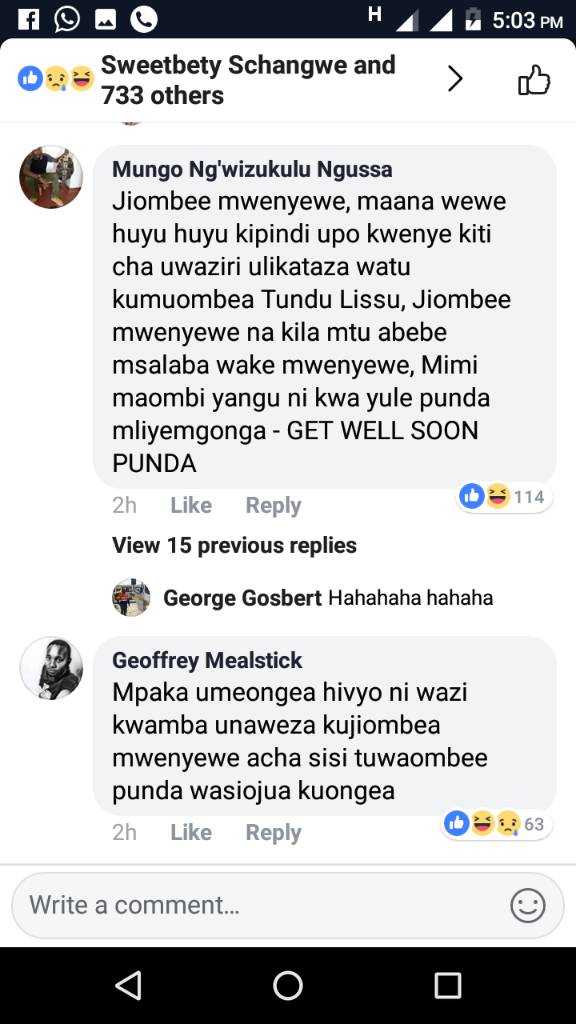576x1024 pixels.
Task: View the 114 reactions on Mungo's comment
Action: pos(503,497)
